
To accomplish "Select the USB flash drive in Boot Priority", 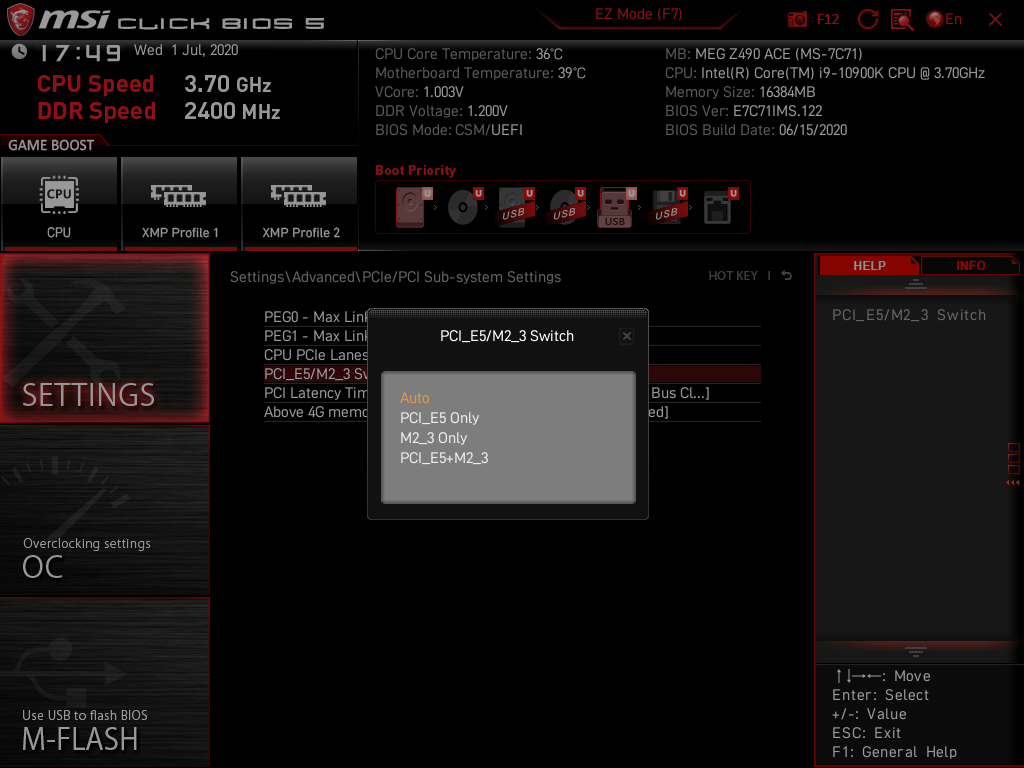I will [617, 205].
